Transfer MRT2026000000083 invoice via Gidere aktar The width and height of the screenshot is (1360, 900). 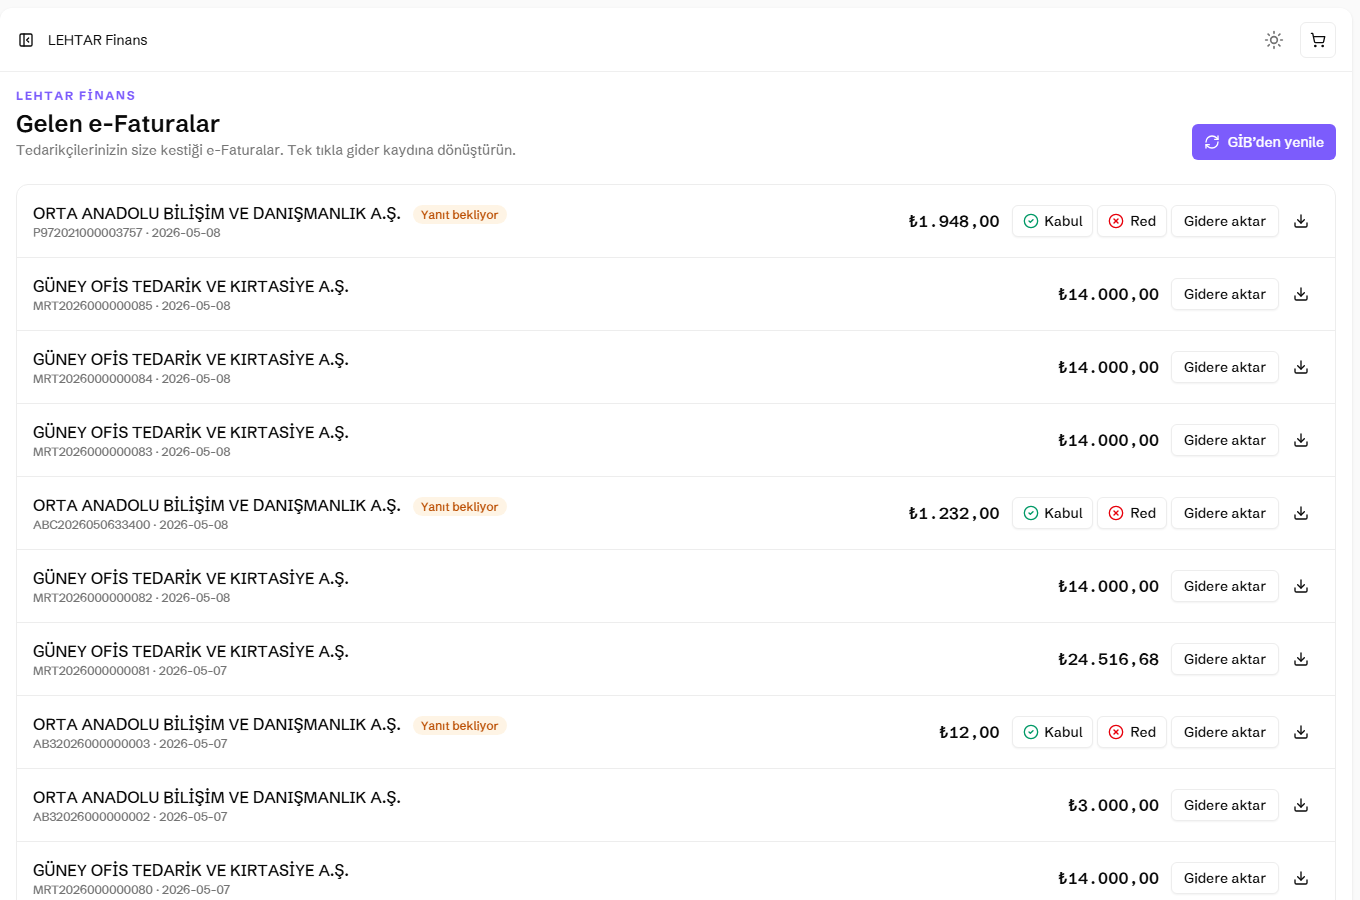click(x=1225, y=440)
